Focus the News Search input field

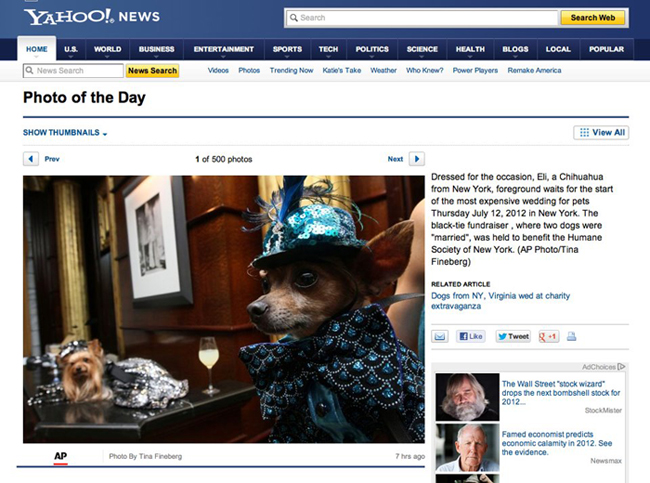(x=73, y=70)
